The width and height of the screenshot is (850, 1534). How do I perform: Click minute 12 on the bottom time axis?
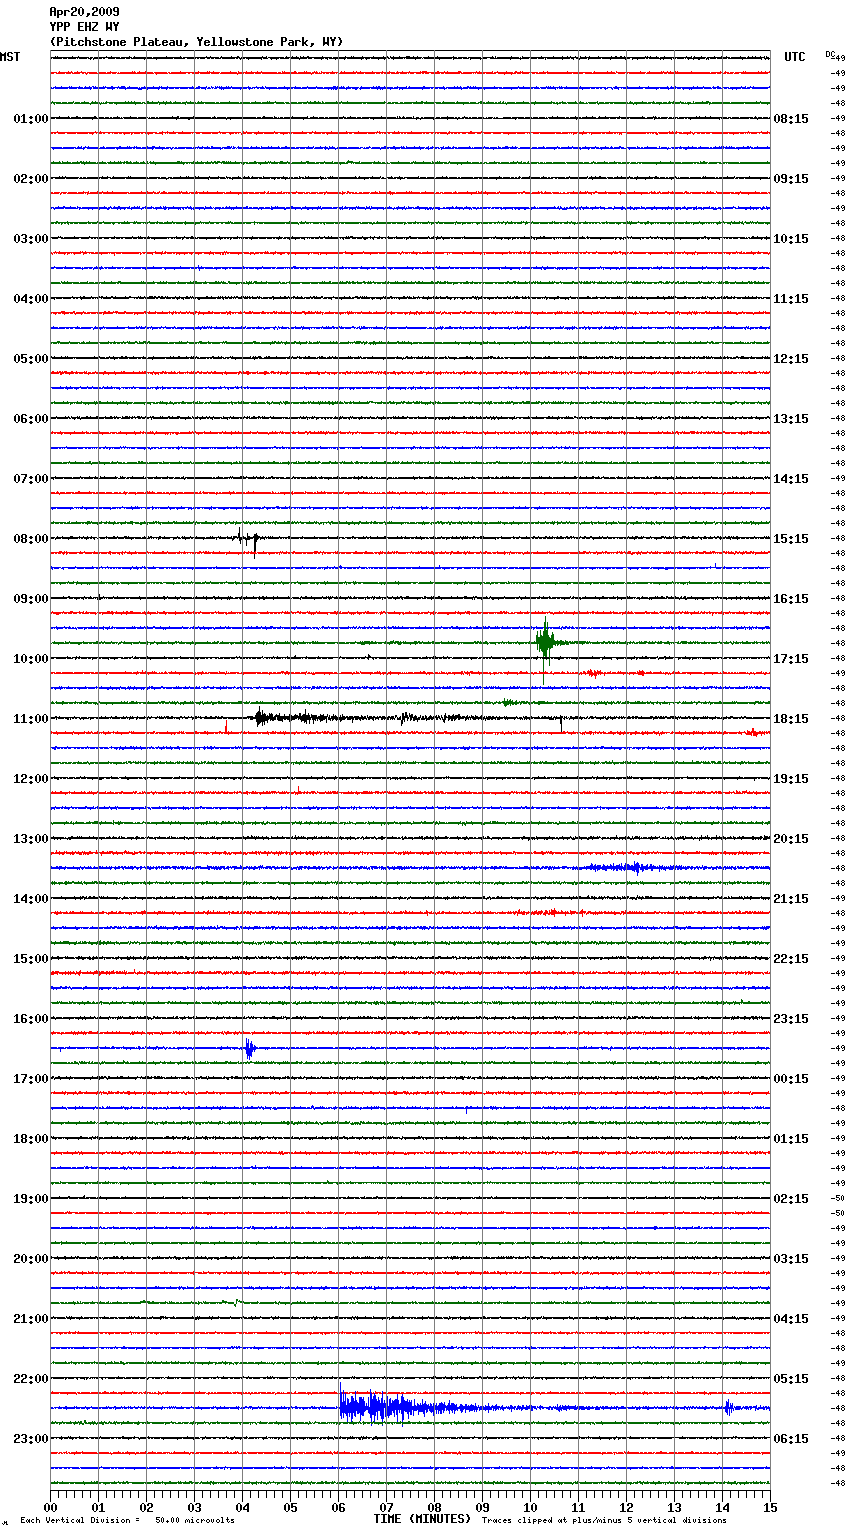click(x=626, y=1507)
